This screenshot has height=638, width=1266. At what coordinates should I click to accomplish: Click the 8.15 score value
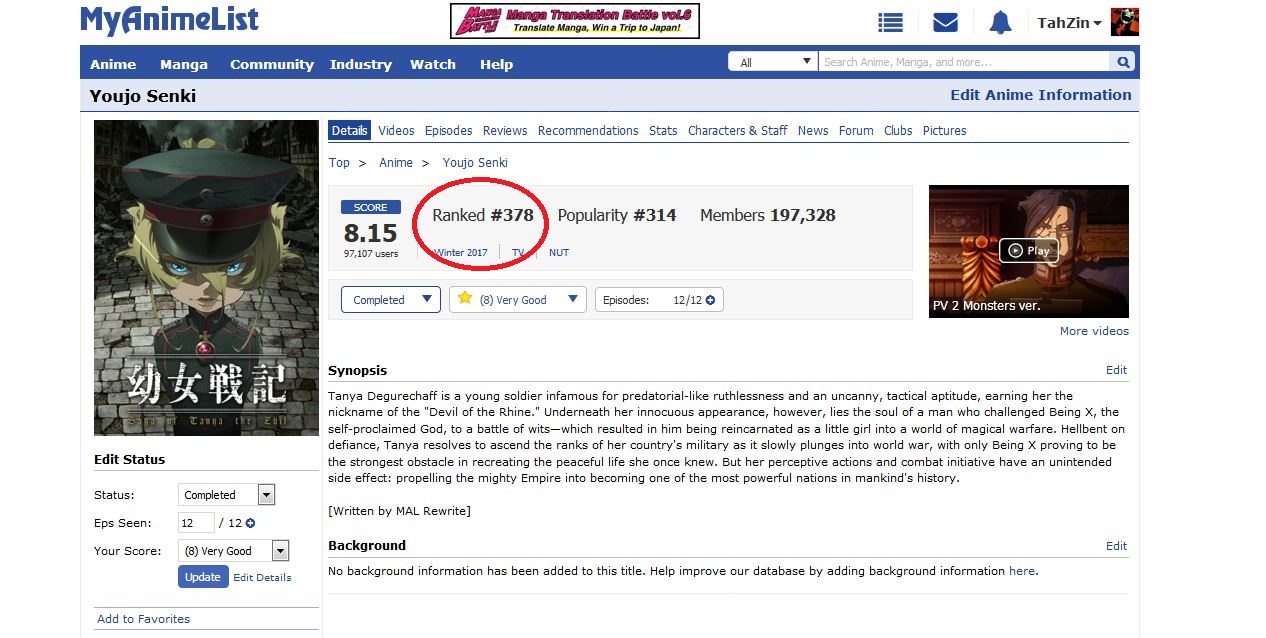click(371, 233)
